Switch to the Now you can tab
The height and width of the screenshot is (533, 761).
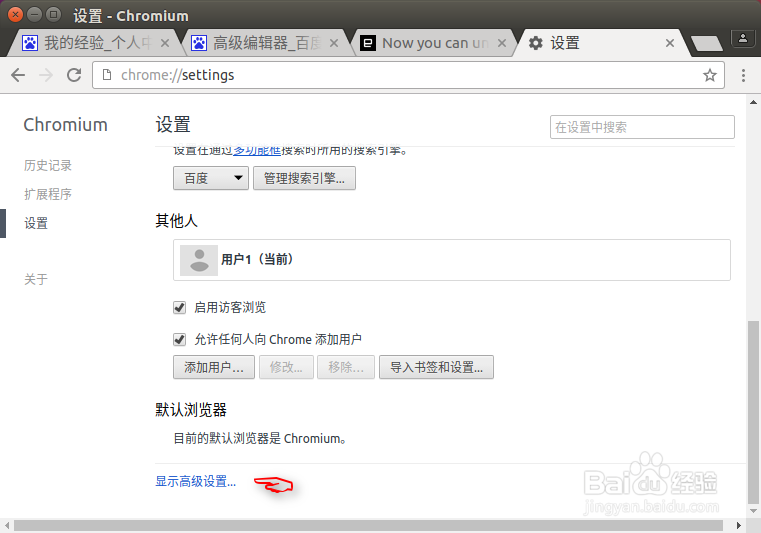pos(433,43)
